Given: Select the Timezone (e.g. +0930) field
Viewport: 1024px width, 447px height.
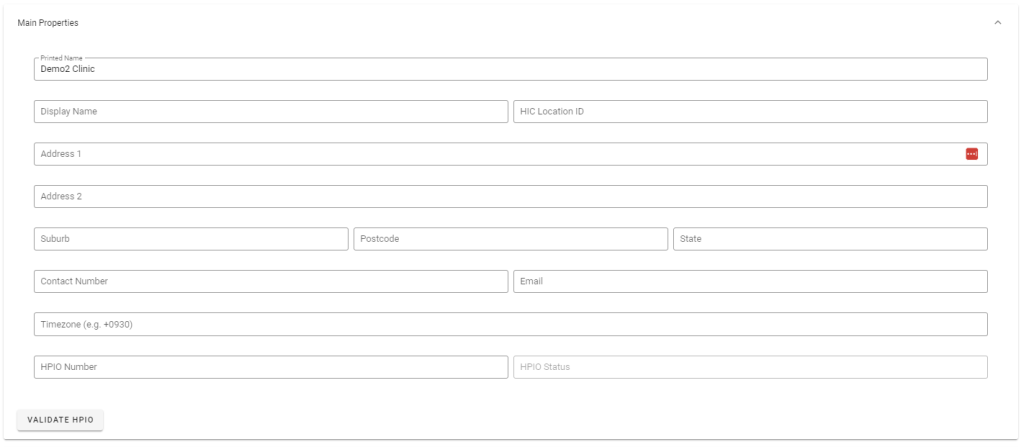Looking at the screenshot, I should click(x=510, y=324).
